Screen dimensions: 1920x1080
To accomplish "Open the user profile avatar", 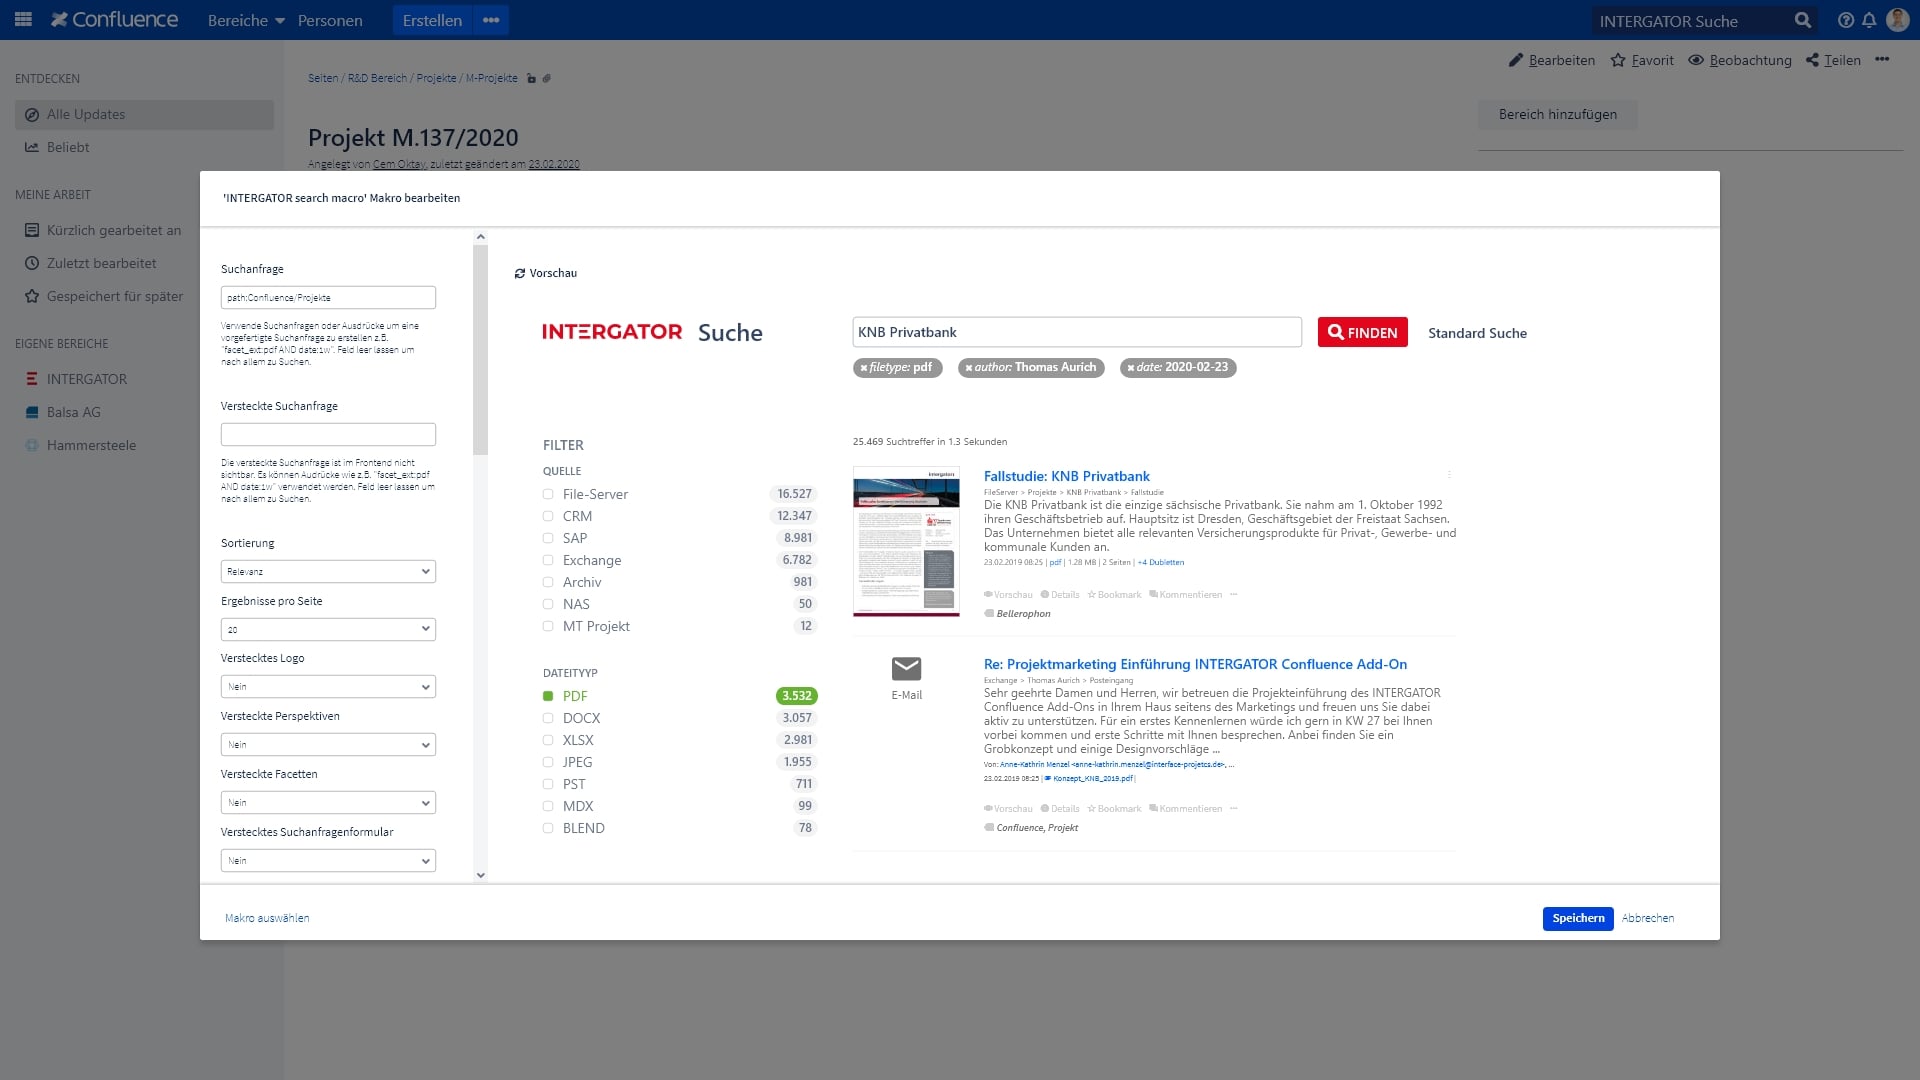I will (1897, 20).
